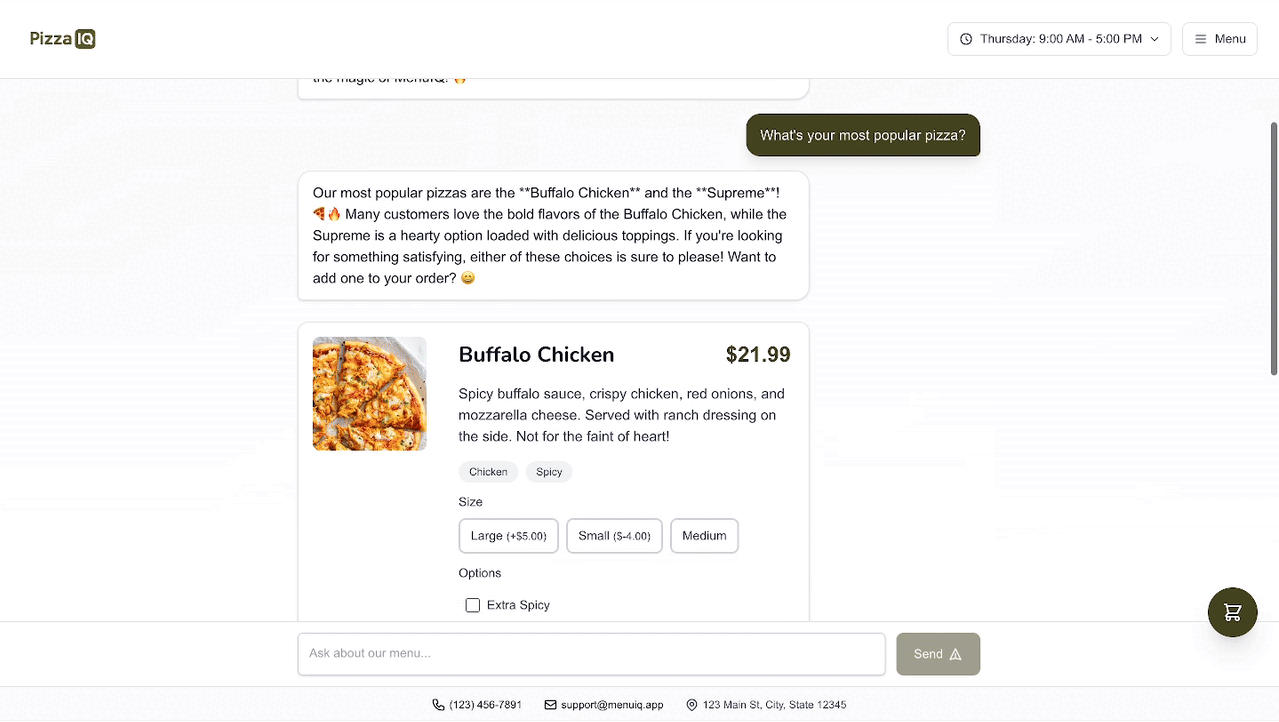Expand the Thursday store hours dropdown
Image resolution: width=1279 pixels, height=722 pixels.
click(1058, 38)
